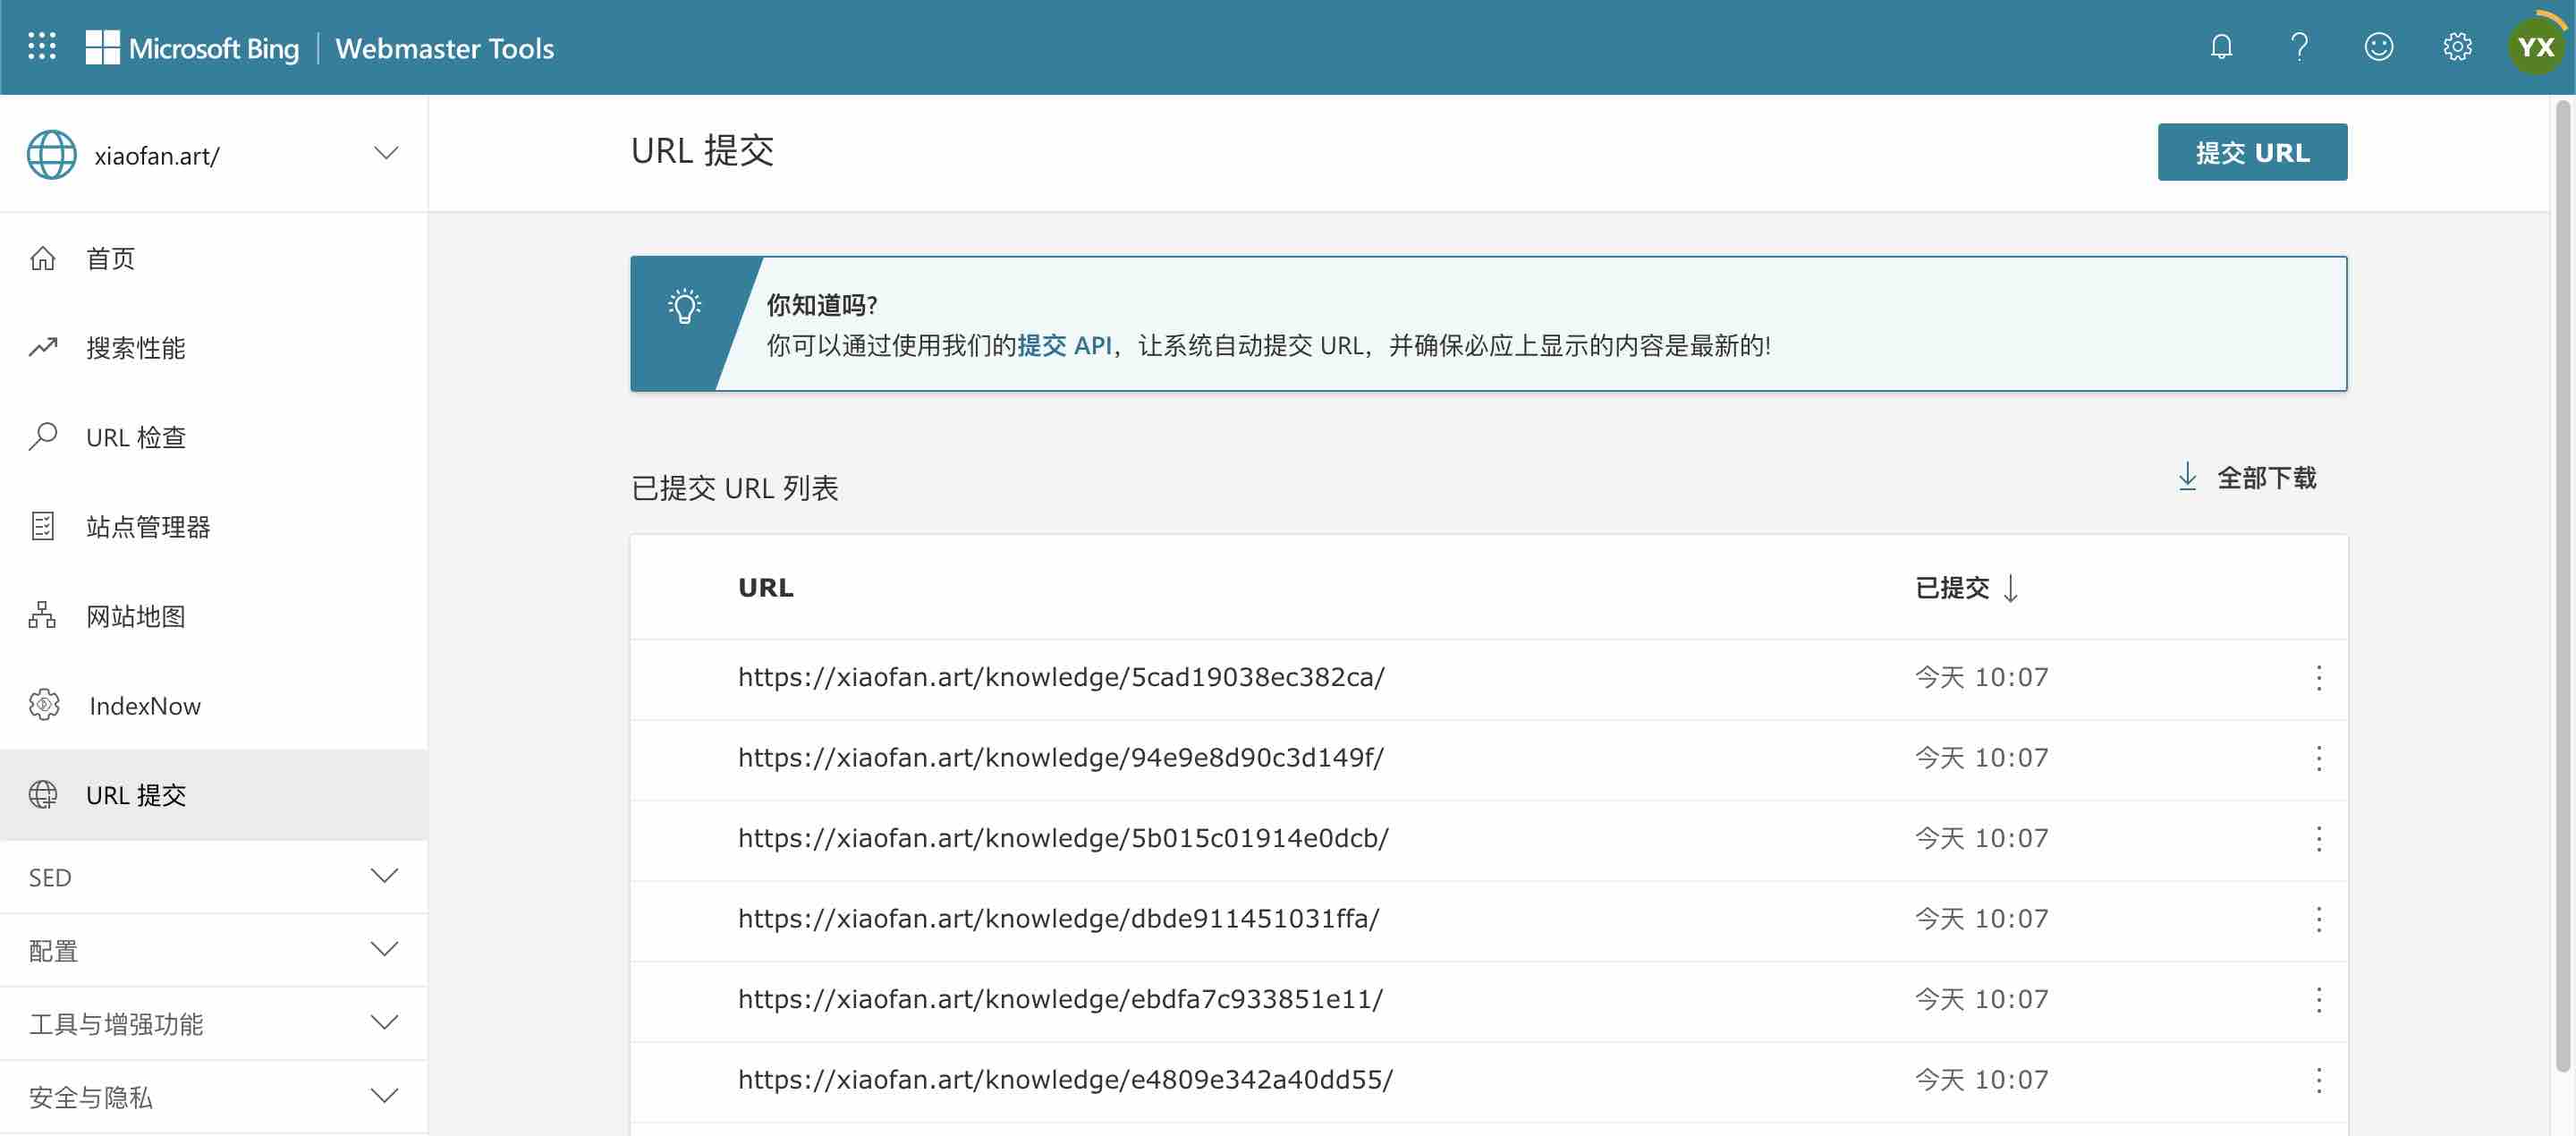Expand the xiaofan.art site selector

click(x=386, y=154)
